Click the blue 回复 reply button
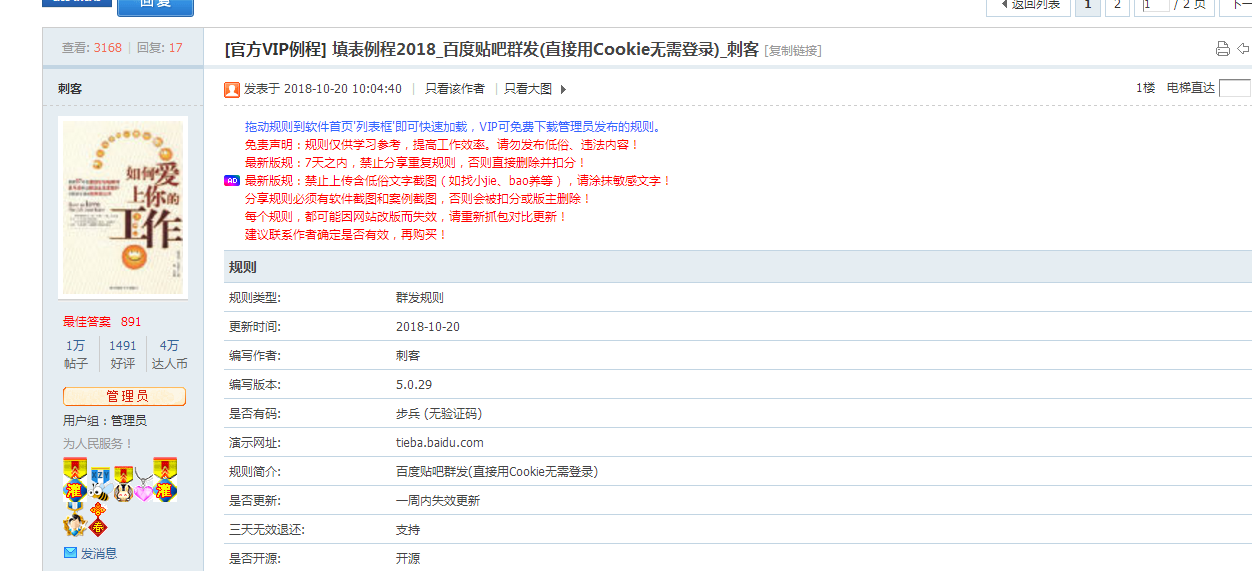 [x=155, y=6]
